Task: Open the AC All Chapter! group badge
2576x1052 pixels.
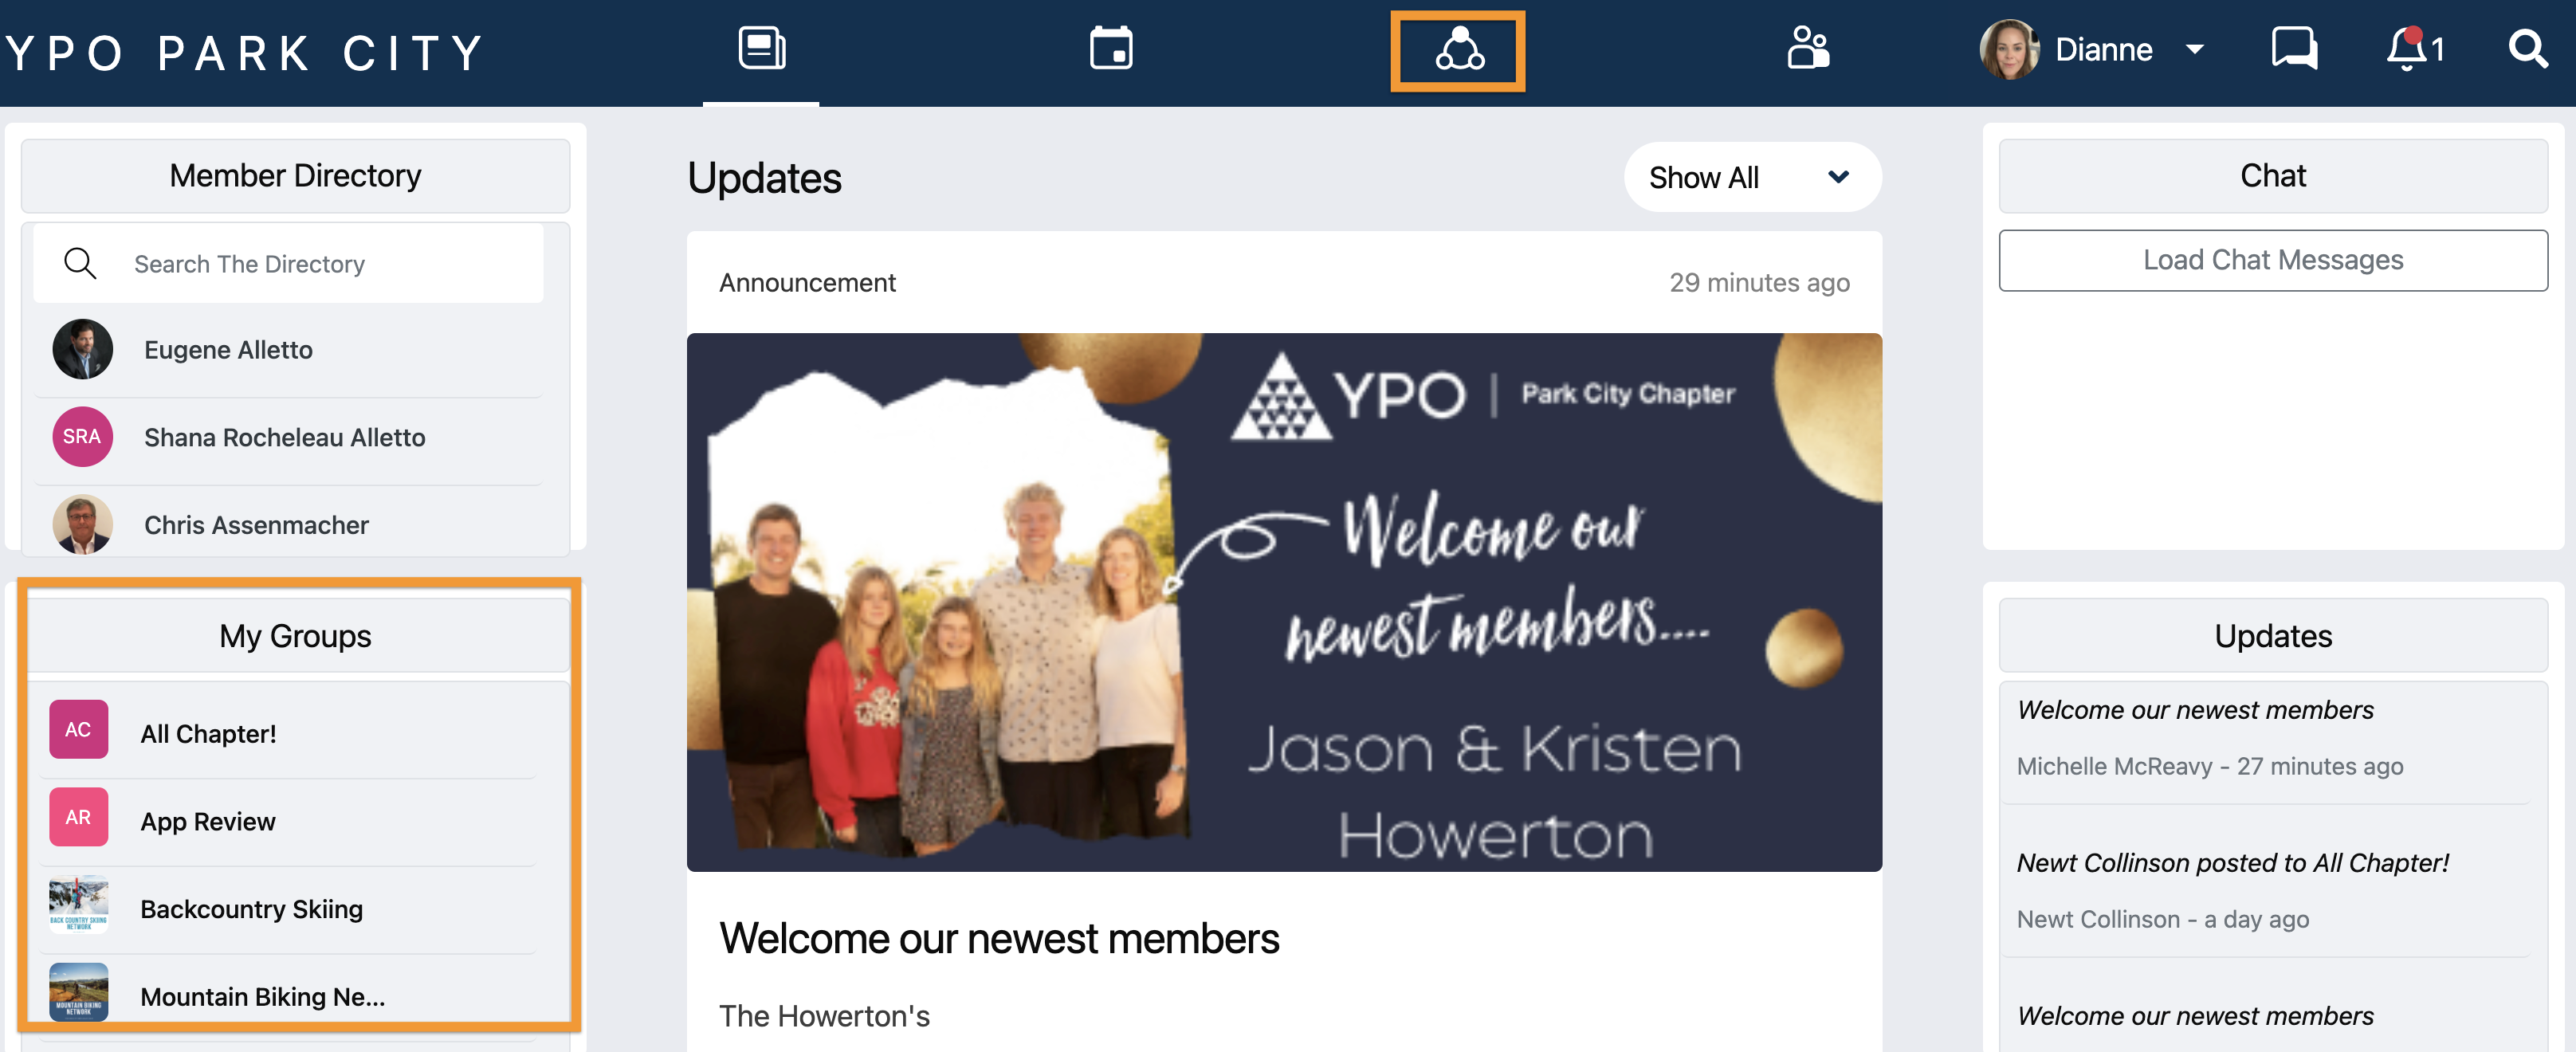Action: pos(78,729)
